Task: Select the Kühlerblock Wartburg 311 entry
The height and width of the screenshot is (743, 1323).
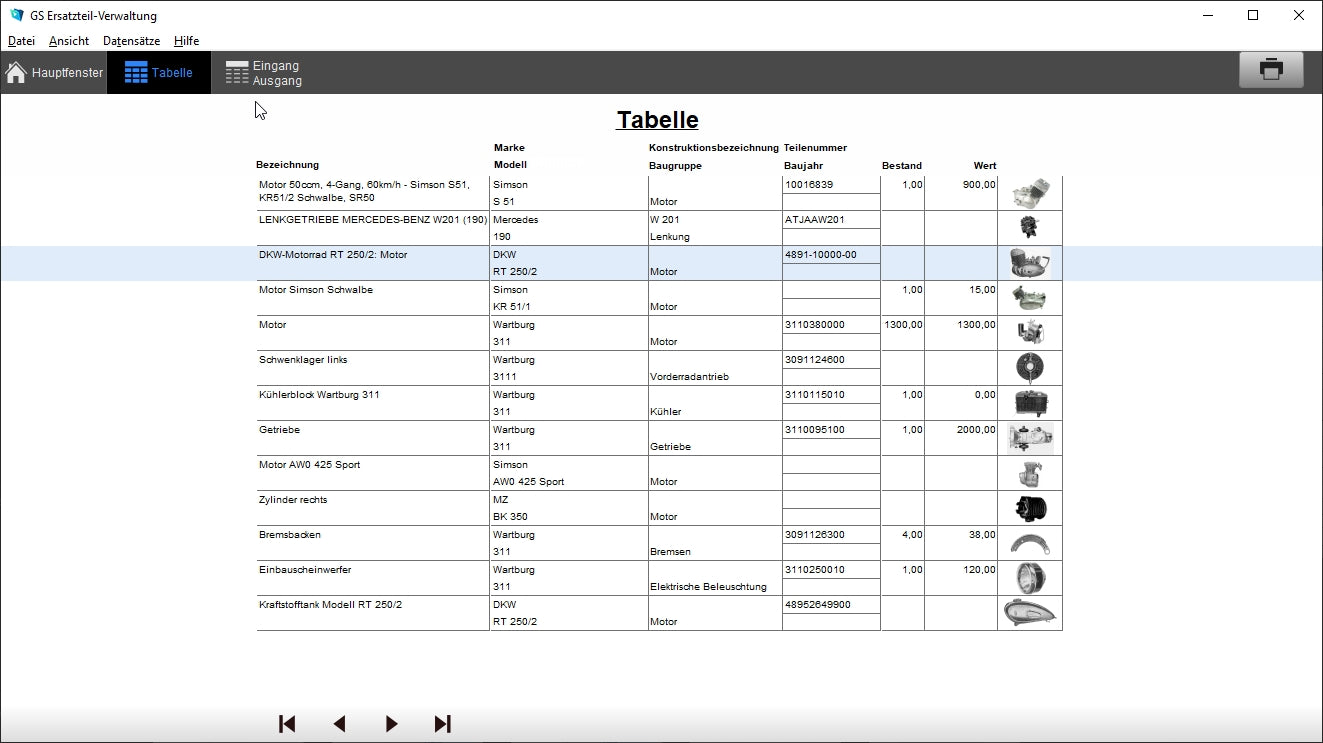Action: (319, 395)
